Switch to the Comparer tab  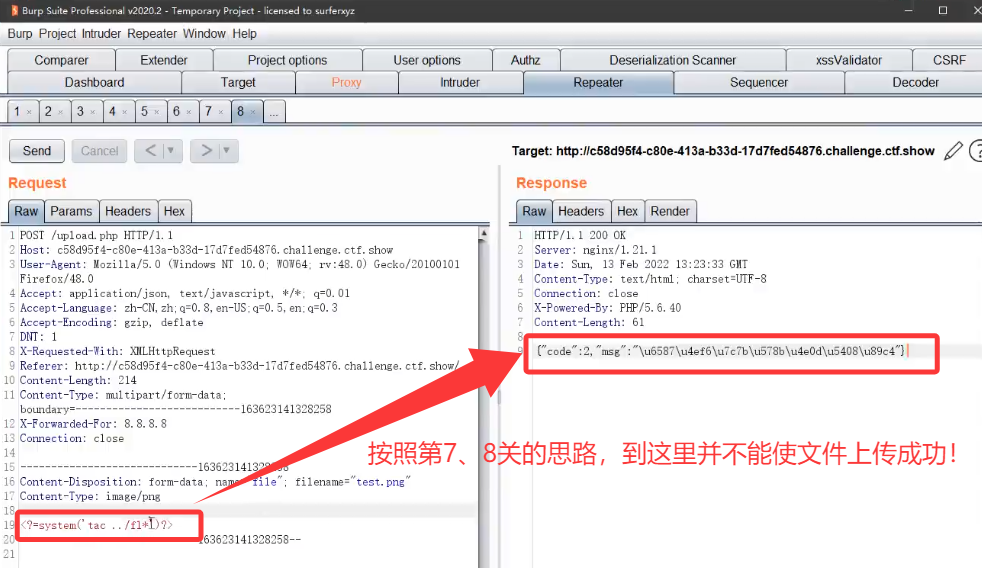click(x=61, y=60)
